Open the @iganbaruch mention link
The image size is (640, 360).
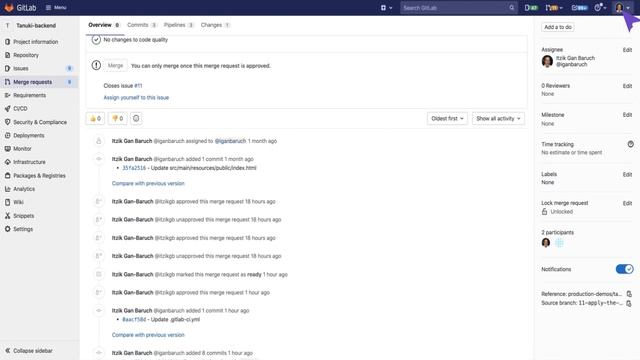[x=230, y=141]
